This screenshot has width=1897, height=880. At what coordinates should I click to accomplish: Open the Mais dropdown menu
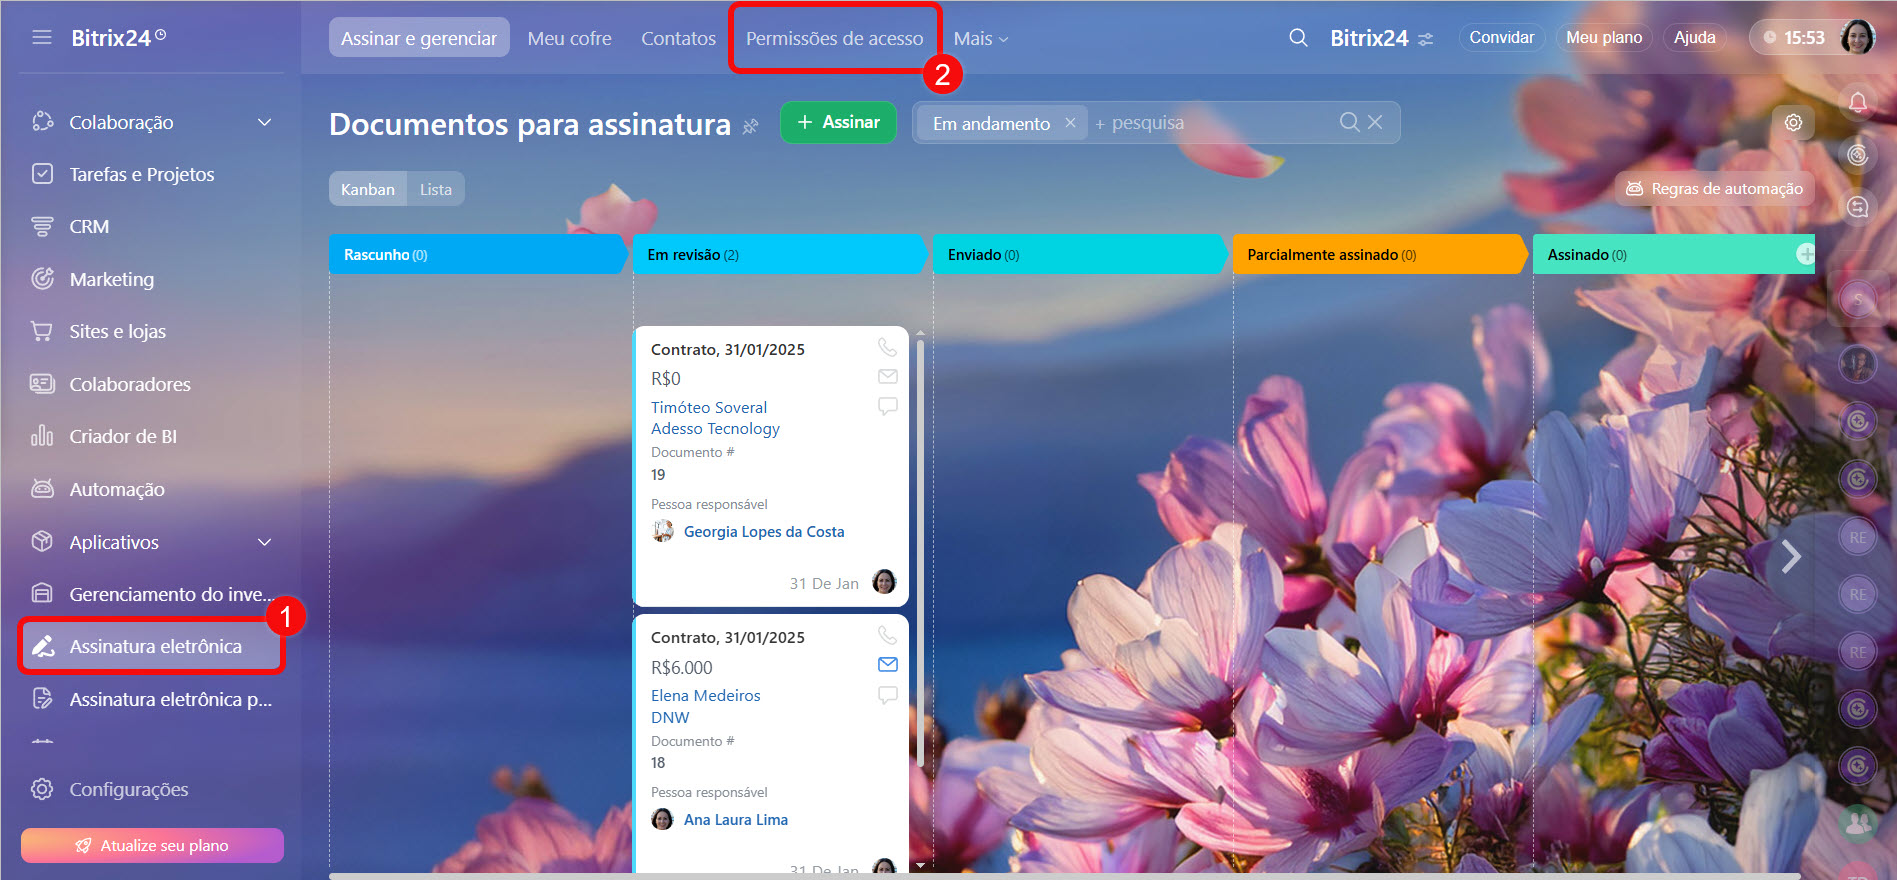pos(980,38)
